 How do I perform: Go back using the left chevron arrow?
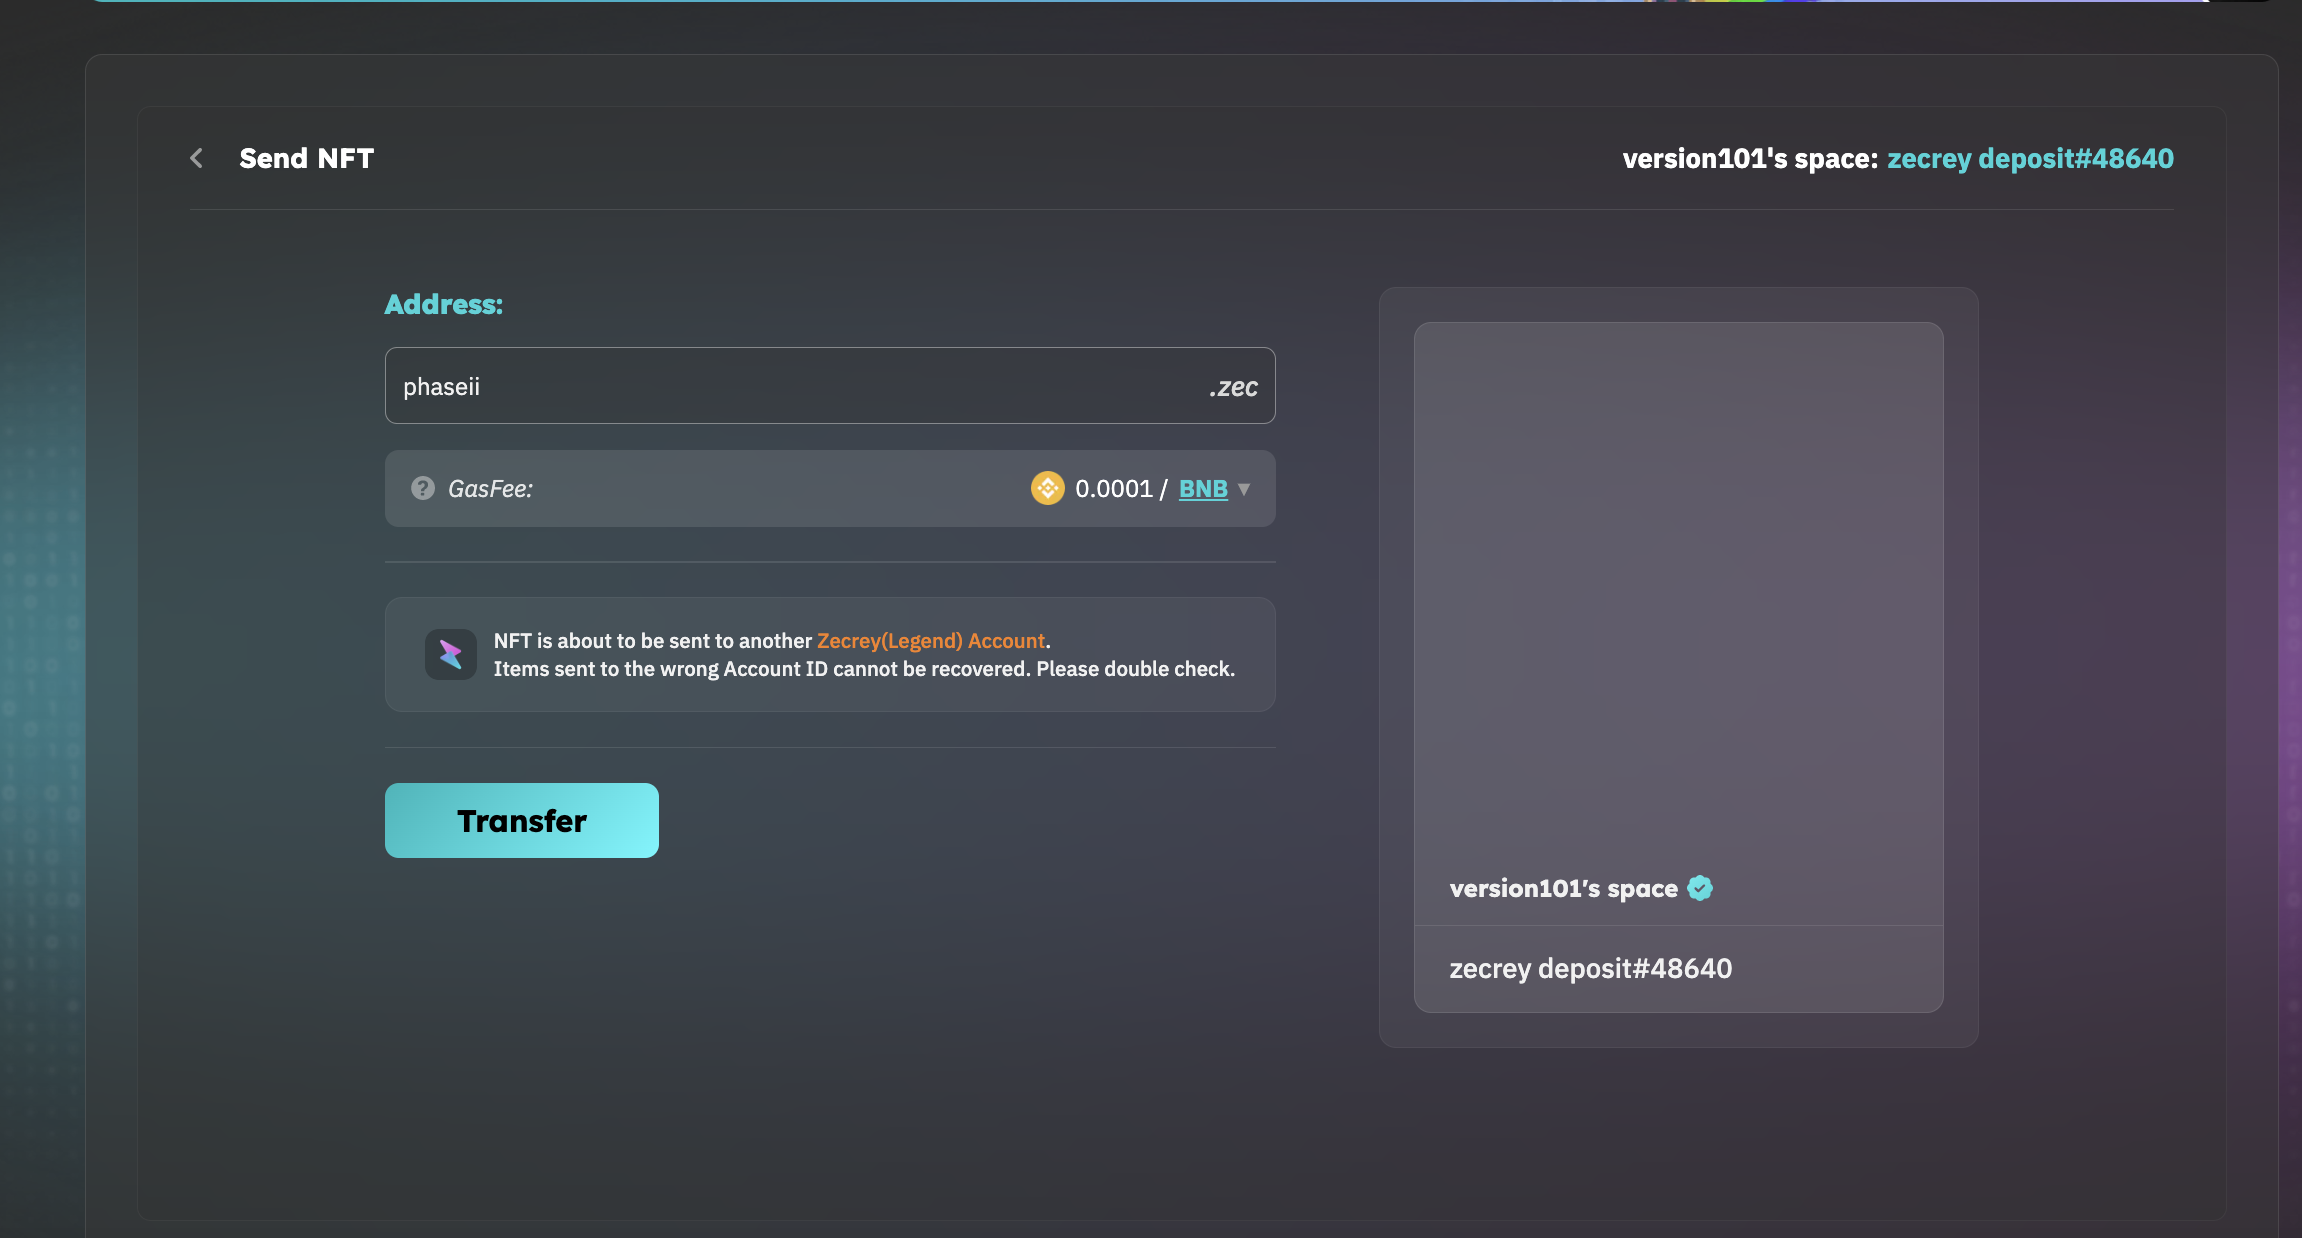(197, 158)
